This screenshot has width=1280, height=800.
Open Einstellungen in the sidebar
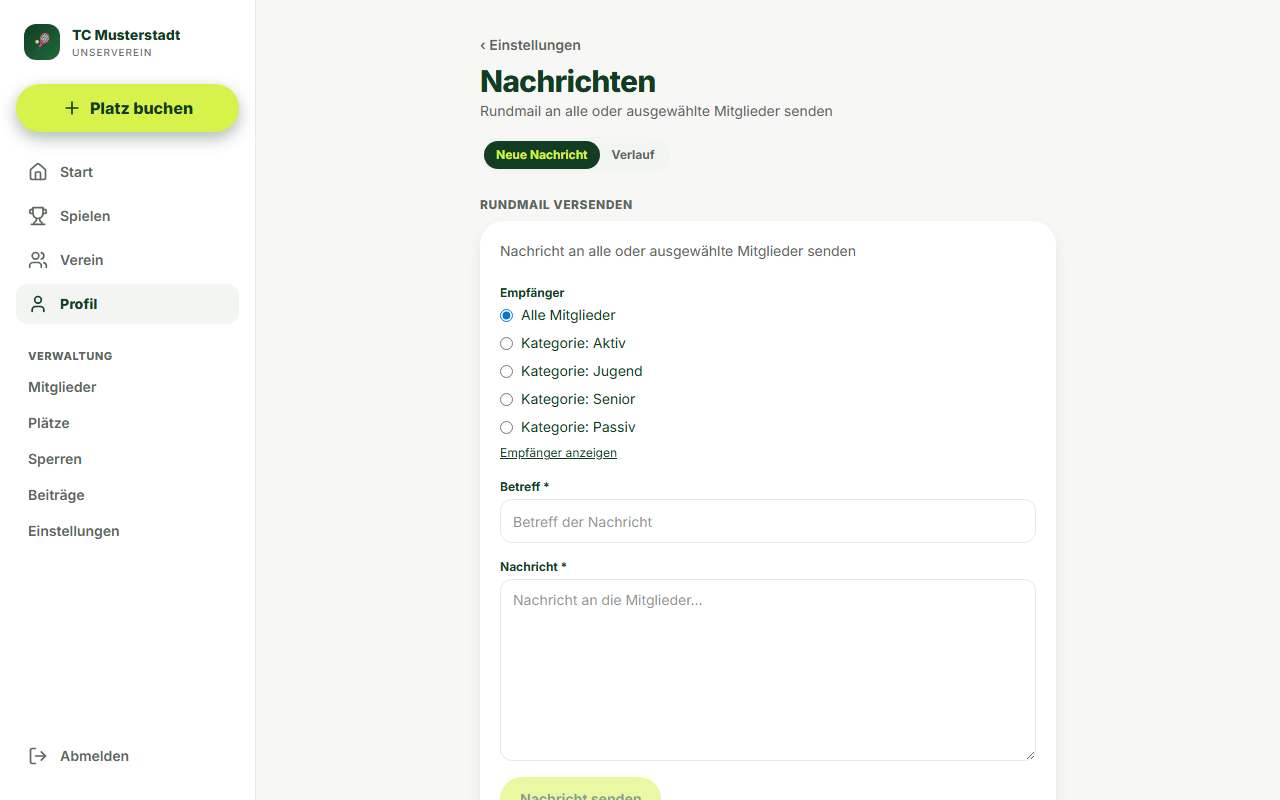[74, 531]
